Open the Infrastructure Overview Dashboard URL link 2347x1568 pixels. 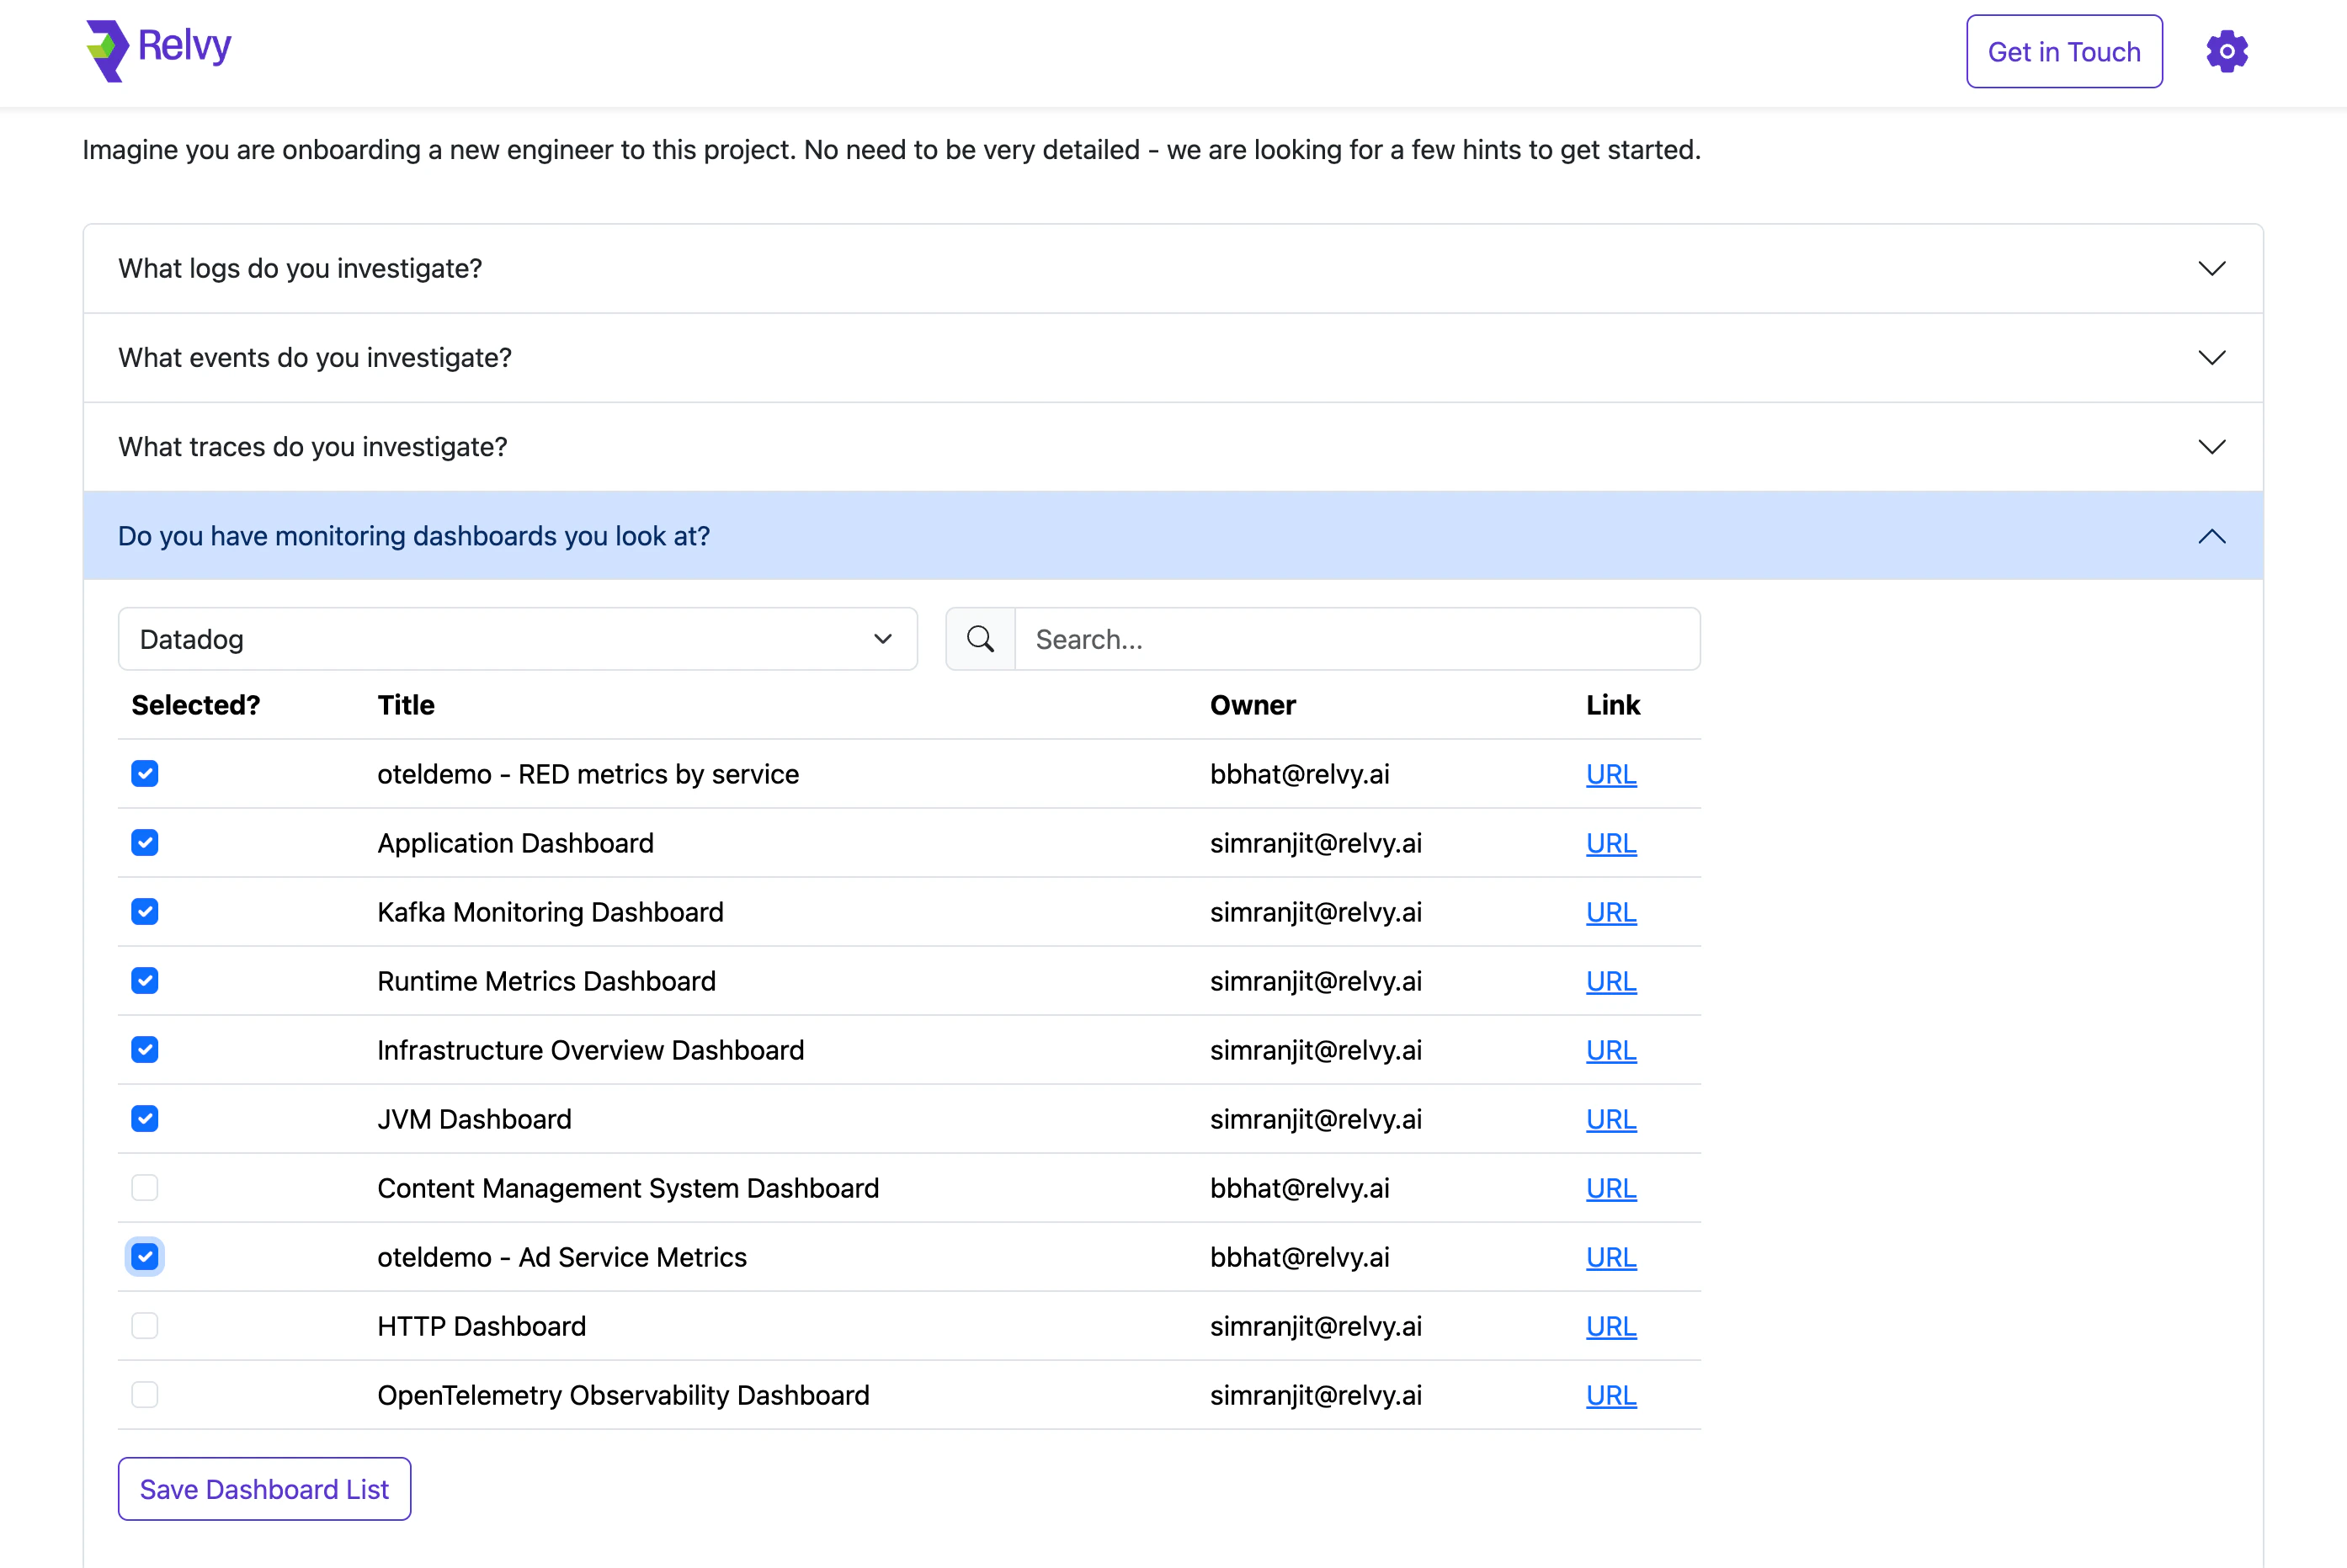1610,1050
